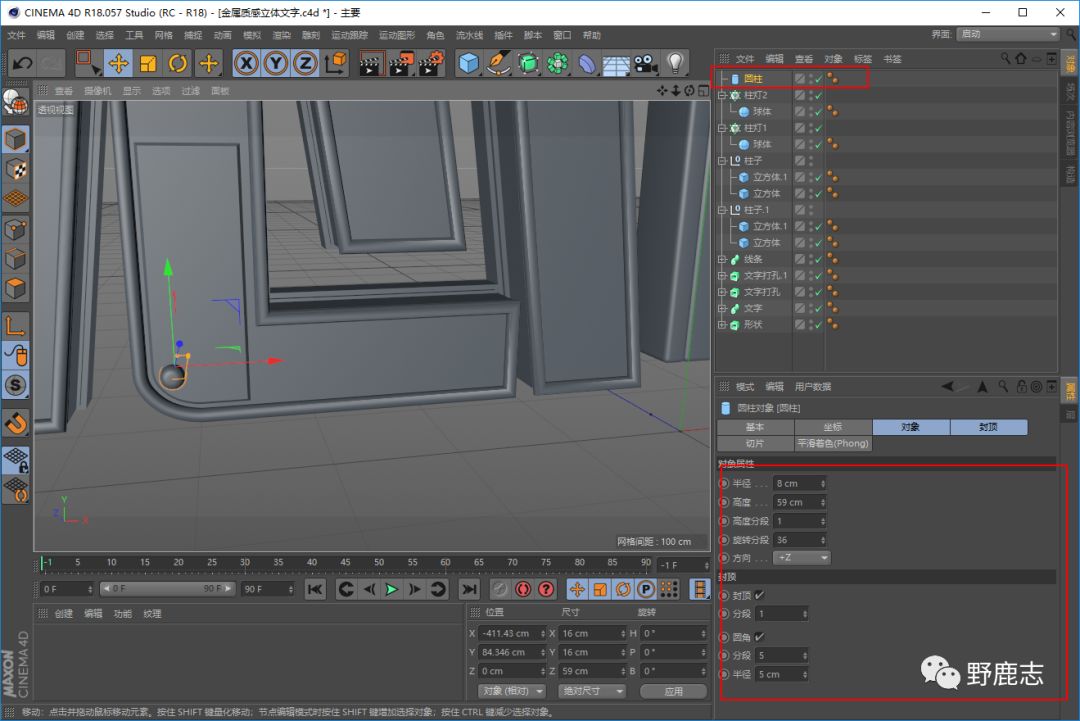Uncheck the 封顶 caps checkbox
Image resolution: width=1080 pixels, height=721 pixels.
coord(759,595)
